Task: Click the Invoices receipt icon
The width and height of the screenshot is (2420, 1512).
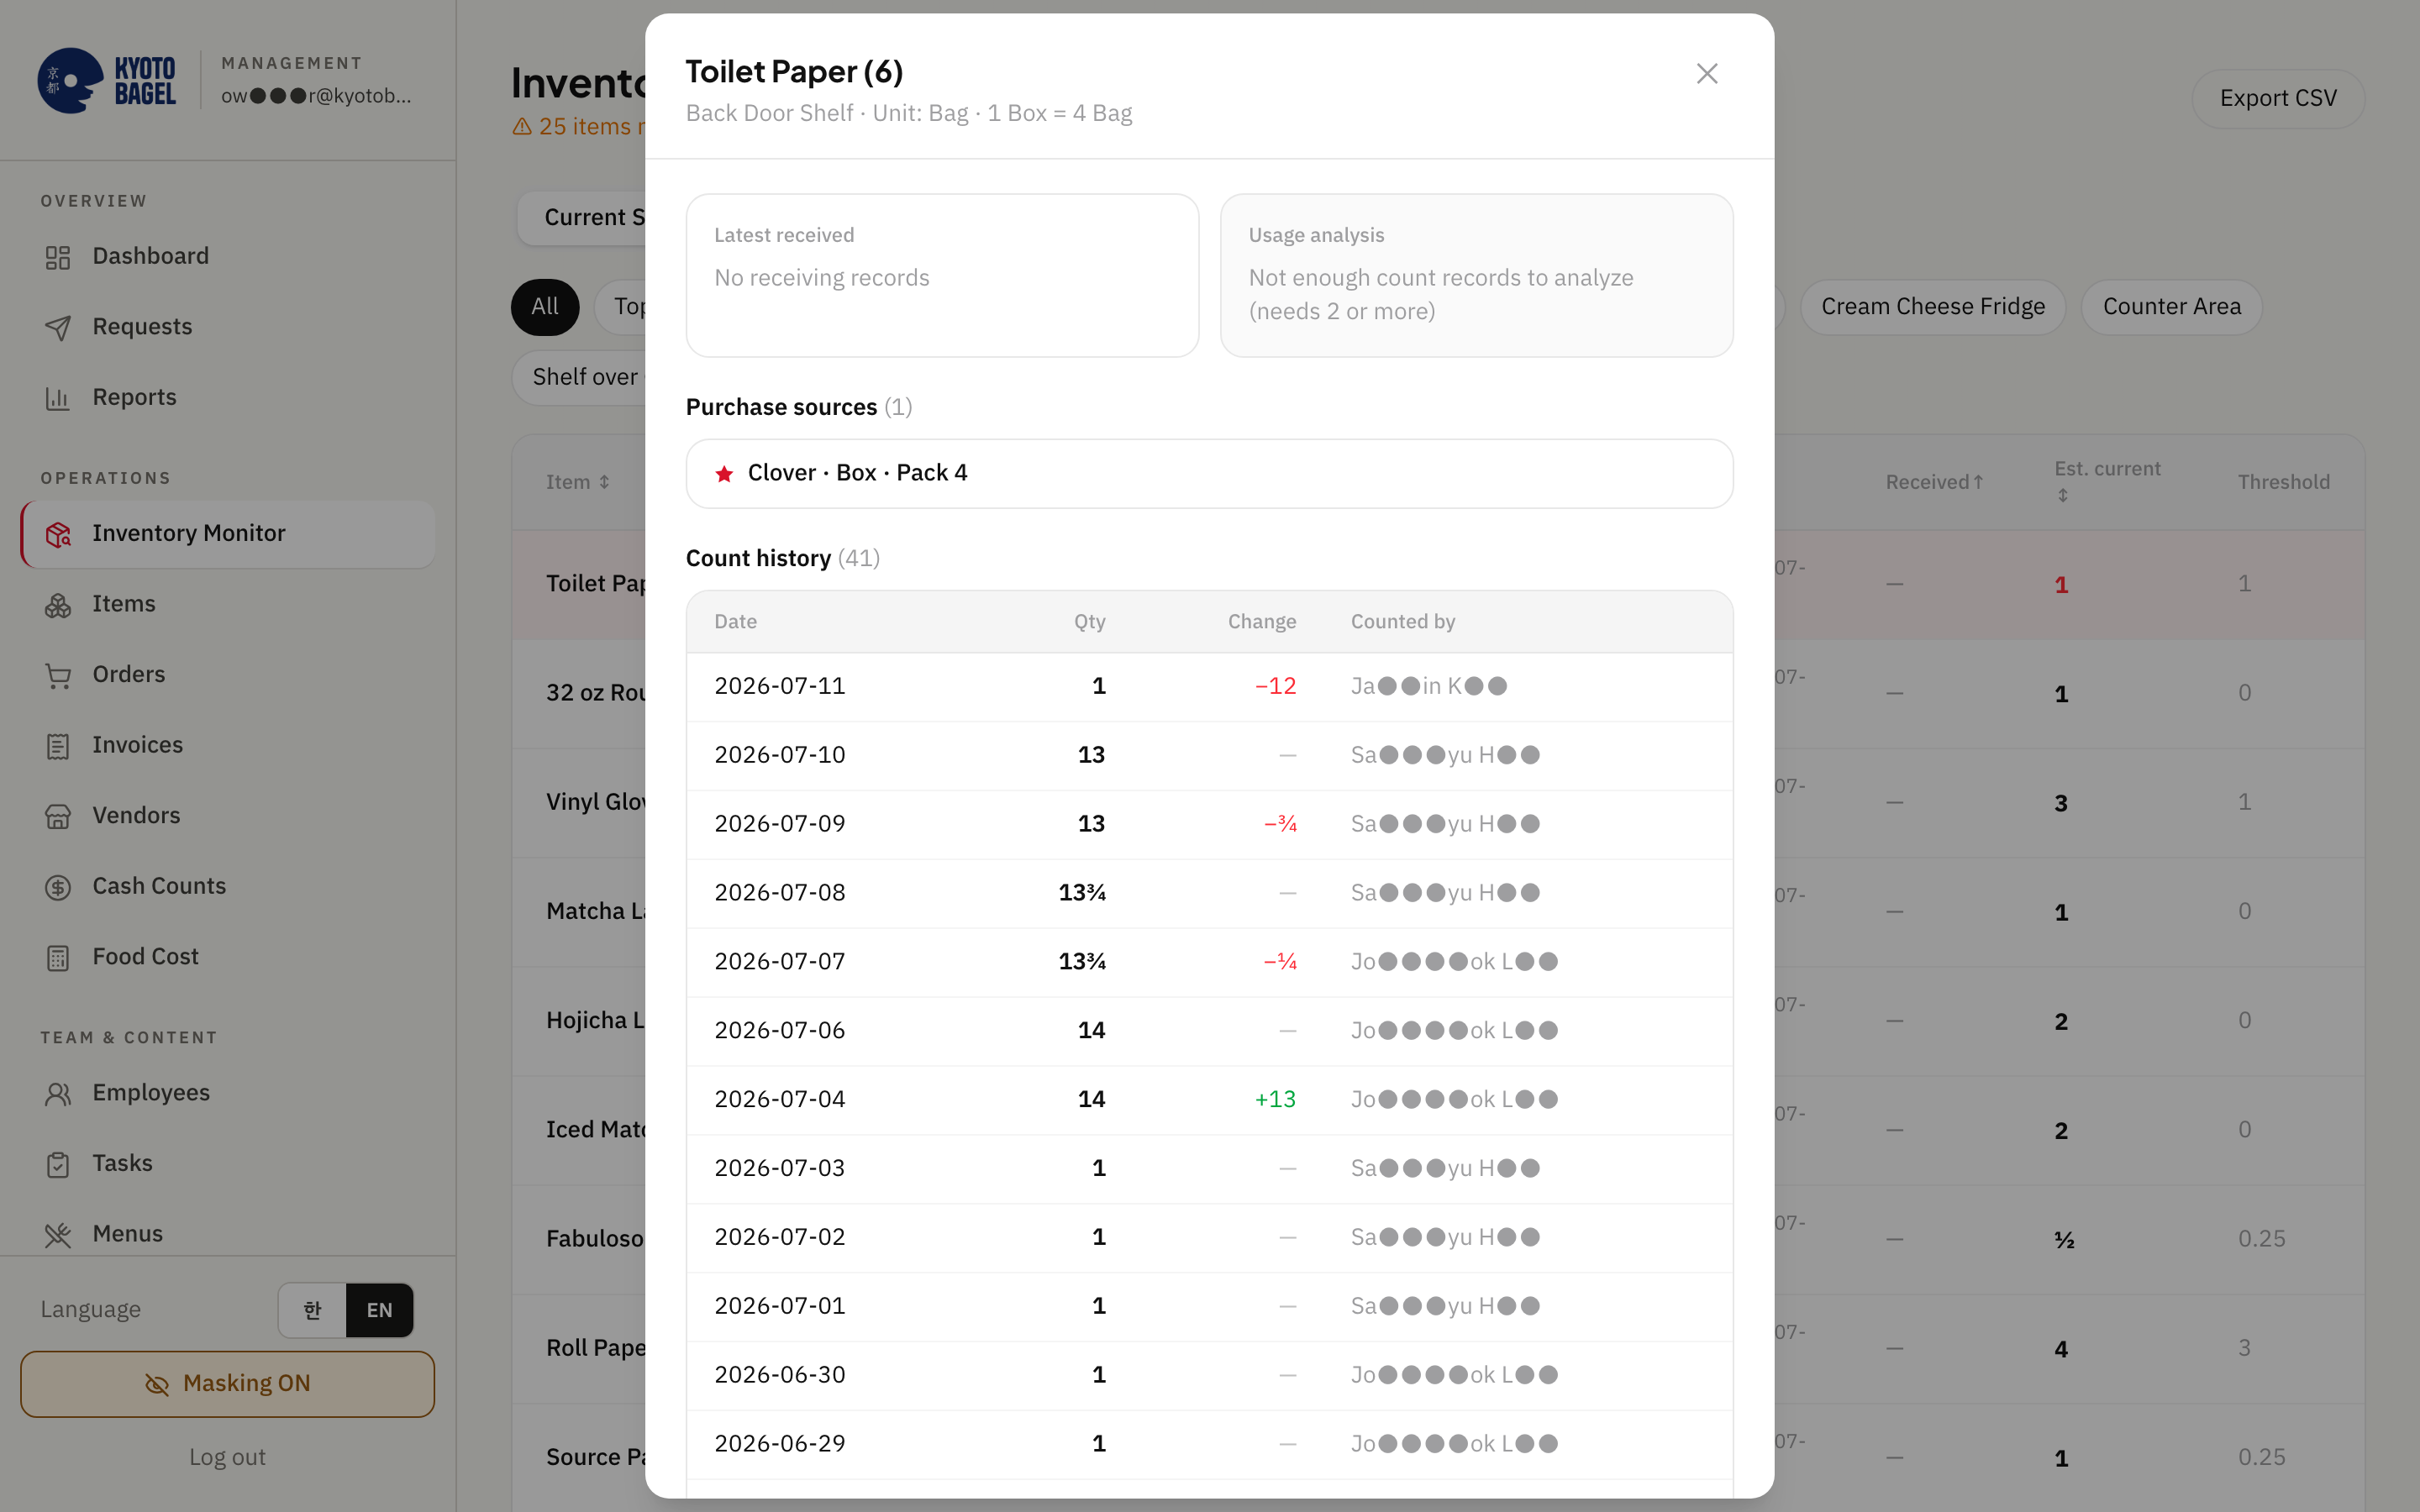Action: [58, 746]
